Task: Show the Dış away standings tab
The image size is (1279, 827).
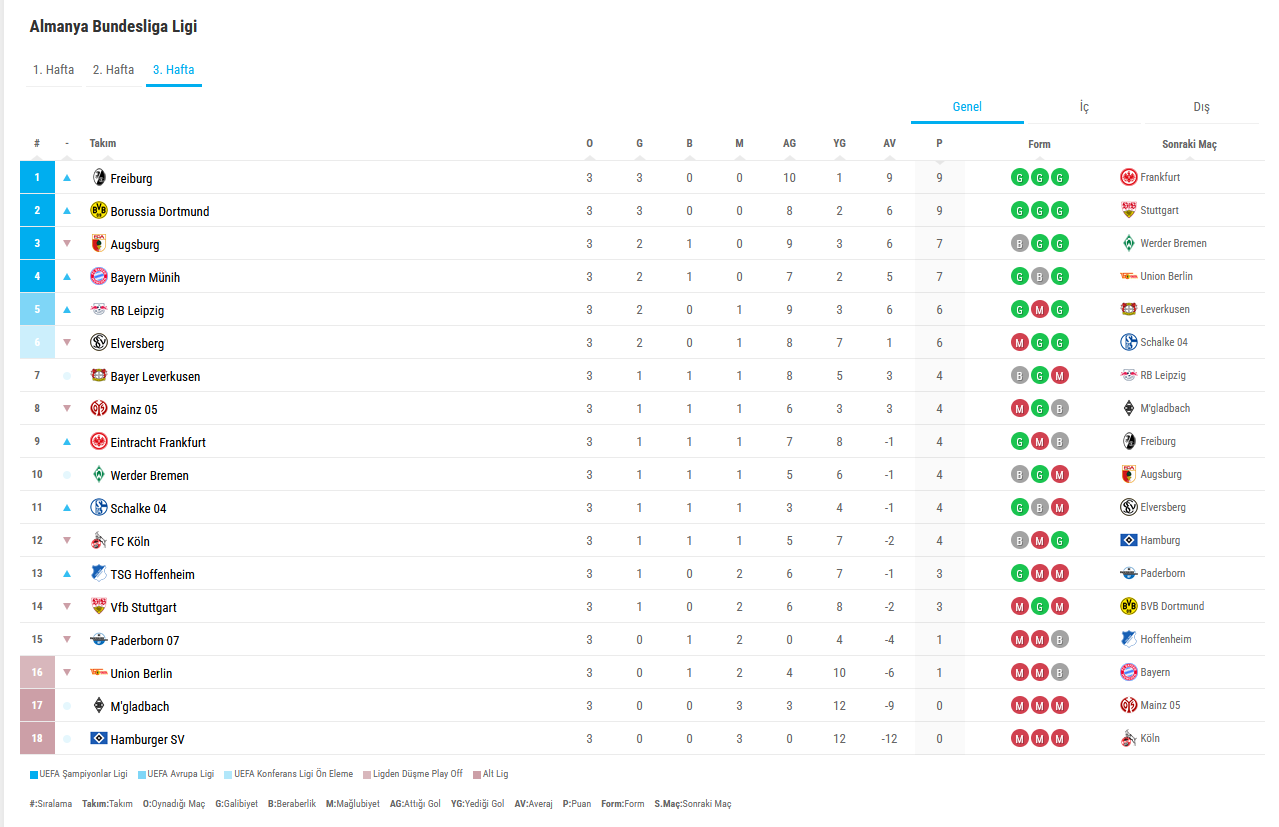Action: [1201, 107]
